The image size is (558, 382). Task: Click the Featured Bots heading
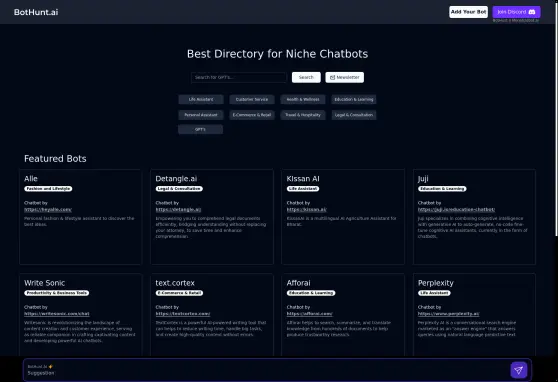[55, 159]
